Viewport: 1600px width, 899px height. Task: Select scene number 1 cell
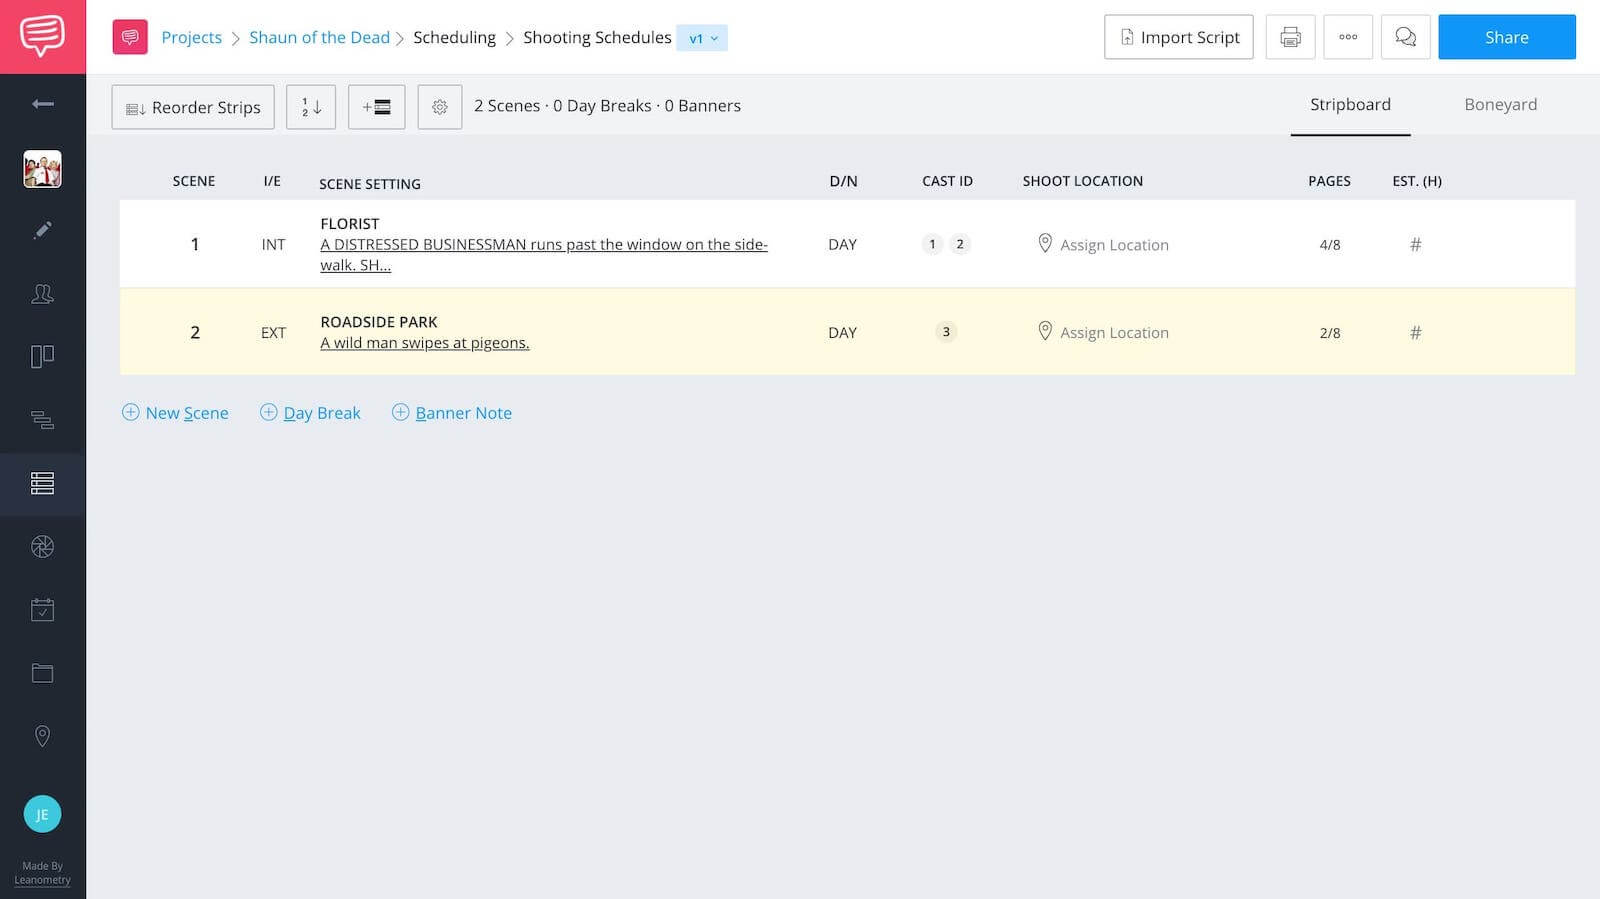point(195,244)
